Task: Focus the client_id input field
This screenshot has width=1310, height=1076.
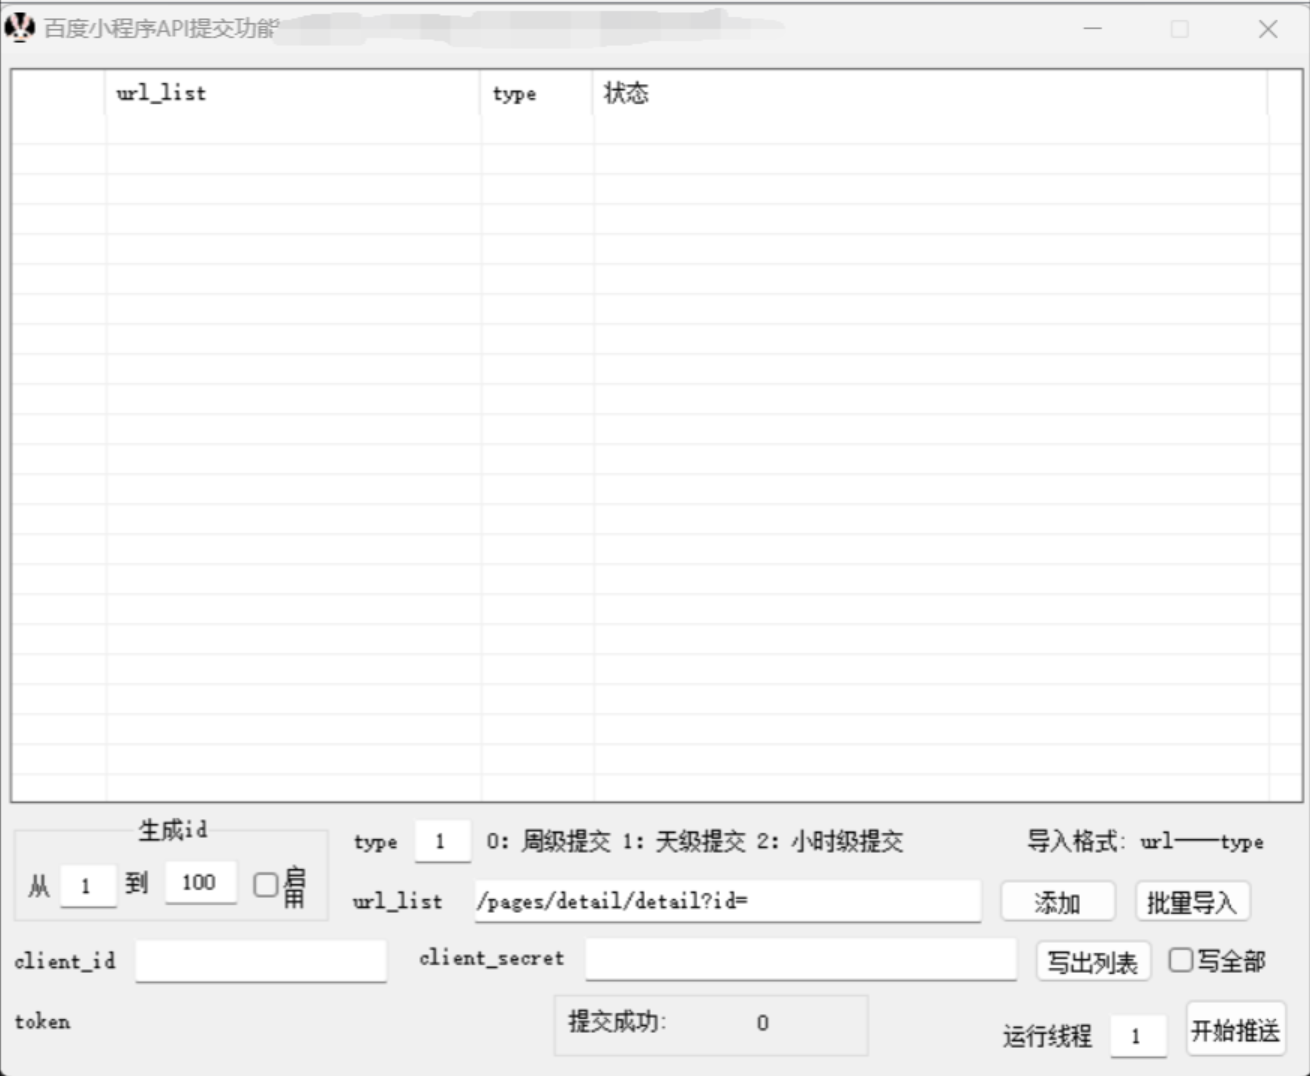Action: pyautogui.click(x=260, y=961)
